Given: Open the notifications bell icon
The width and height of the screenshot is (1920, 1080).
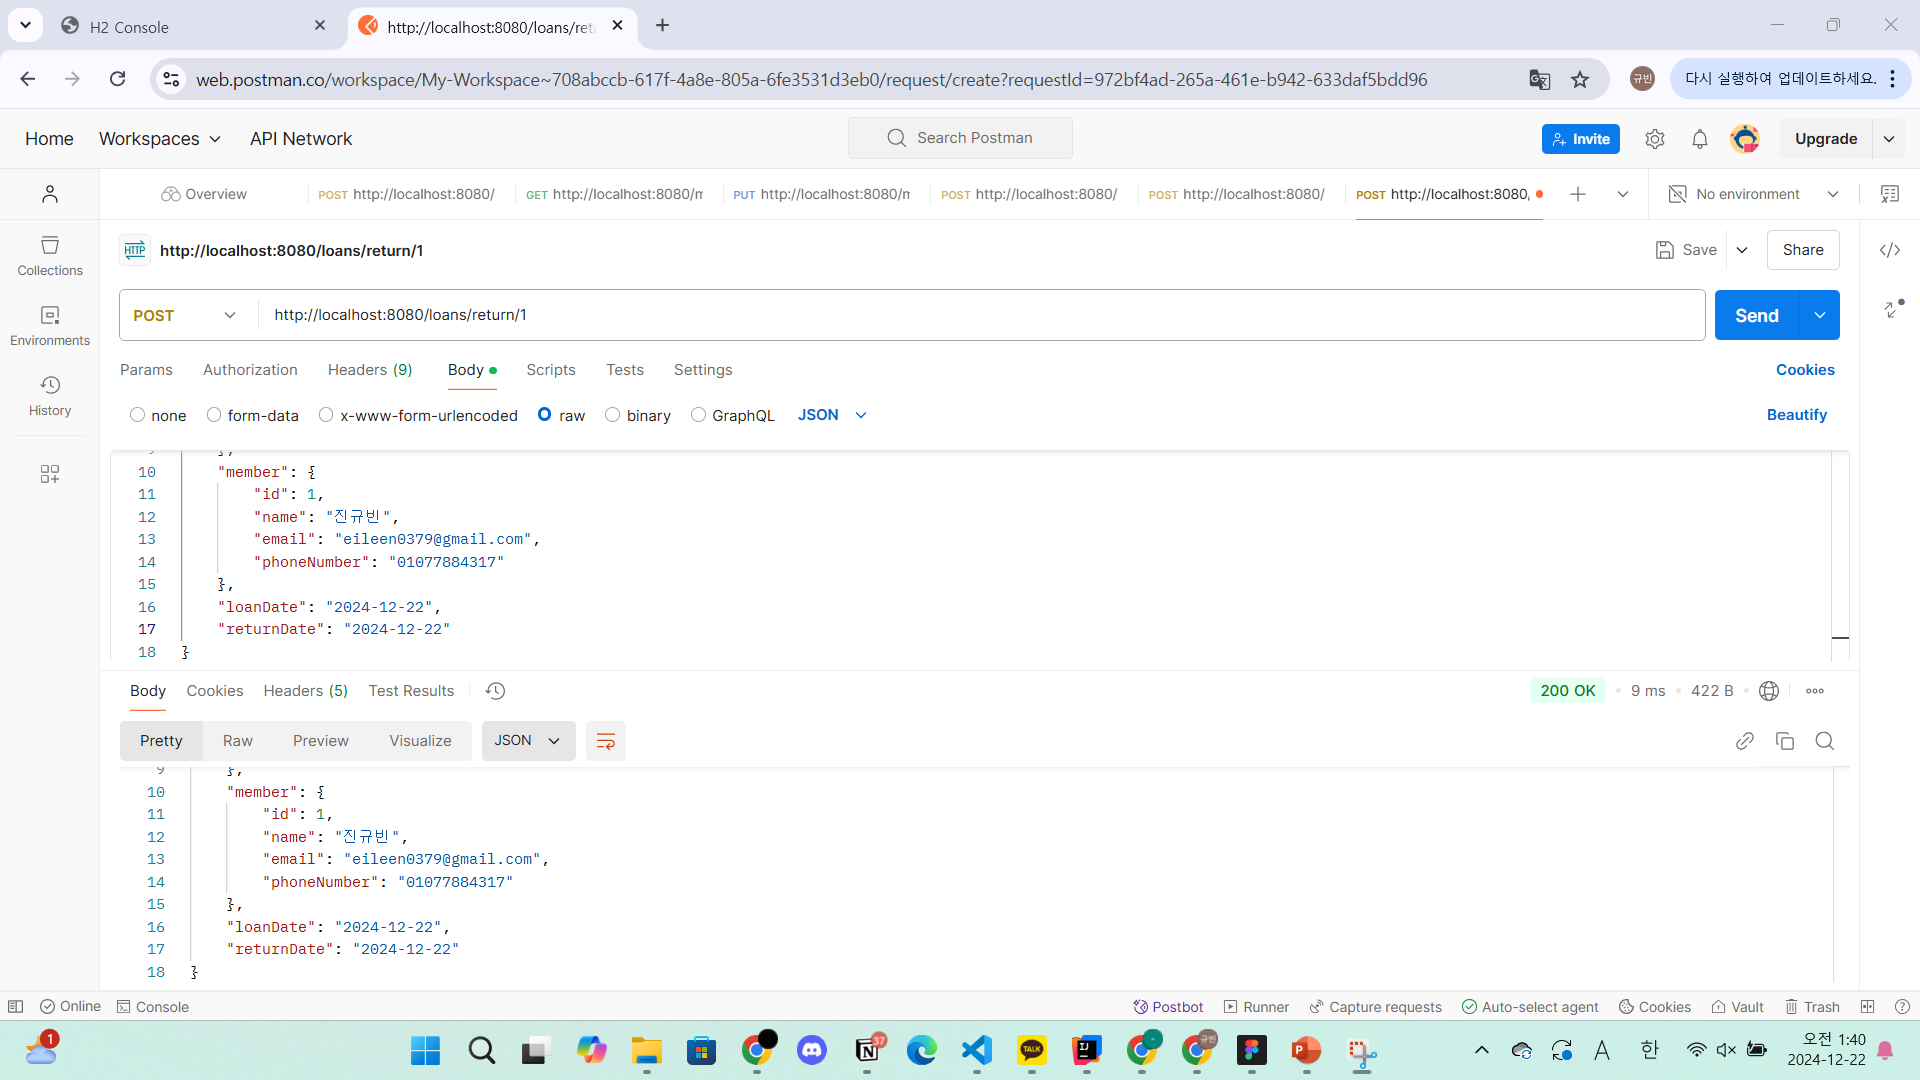Looking at the screenshot, I should pyautogui.click(x=1699, y=139).
